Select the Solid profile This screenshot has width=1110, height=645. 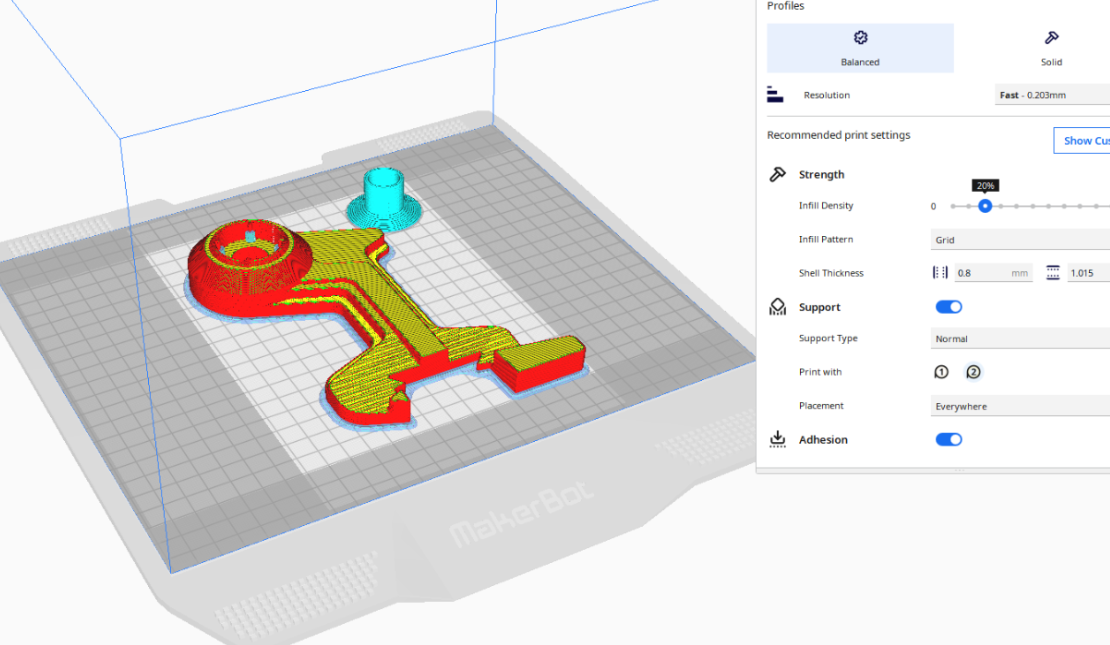pyautogui.click(x=1050, y=48)
